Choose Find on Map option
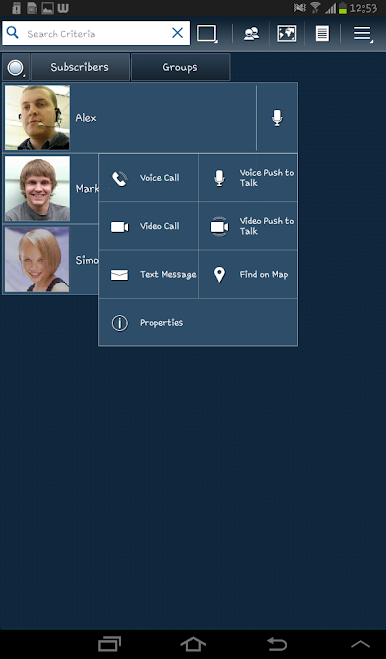This screenshot has height=659, width=386. coord(248,274)
